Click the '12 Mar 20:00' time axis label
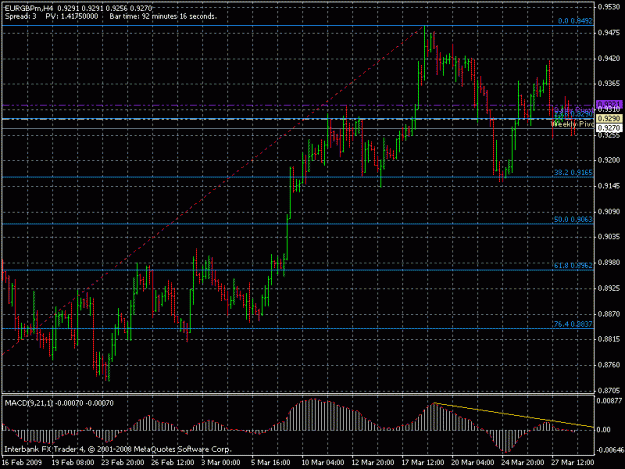 point(373,462)
